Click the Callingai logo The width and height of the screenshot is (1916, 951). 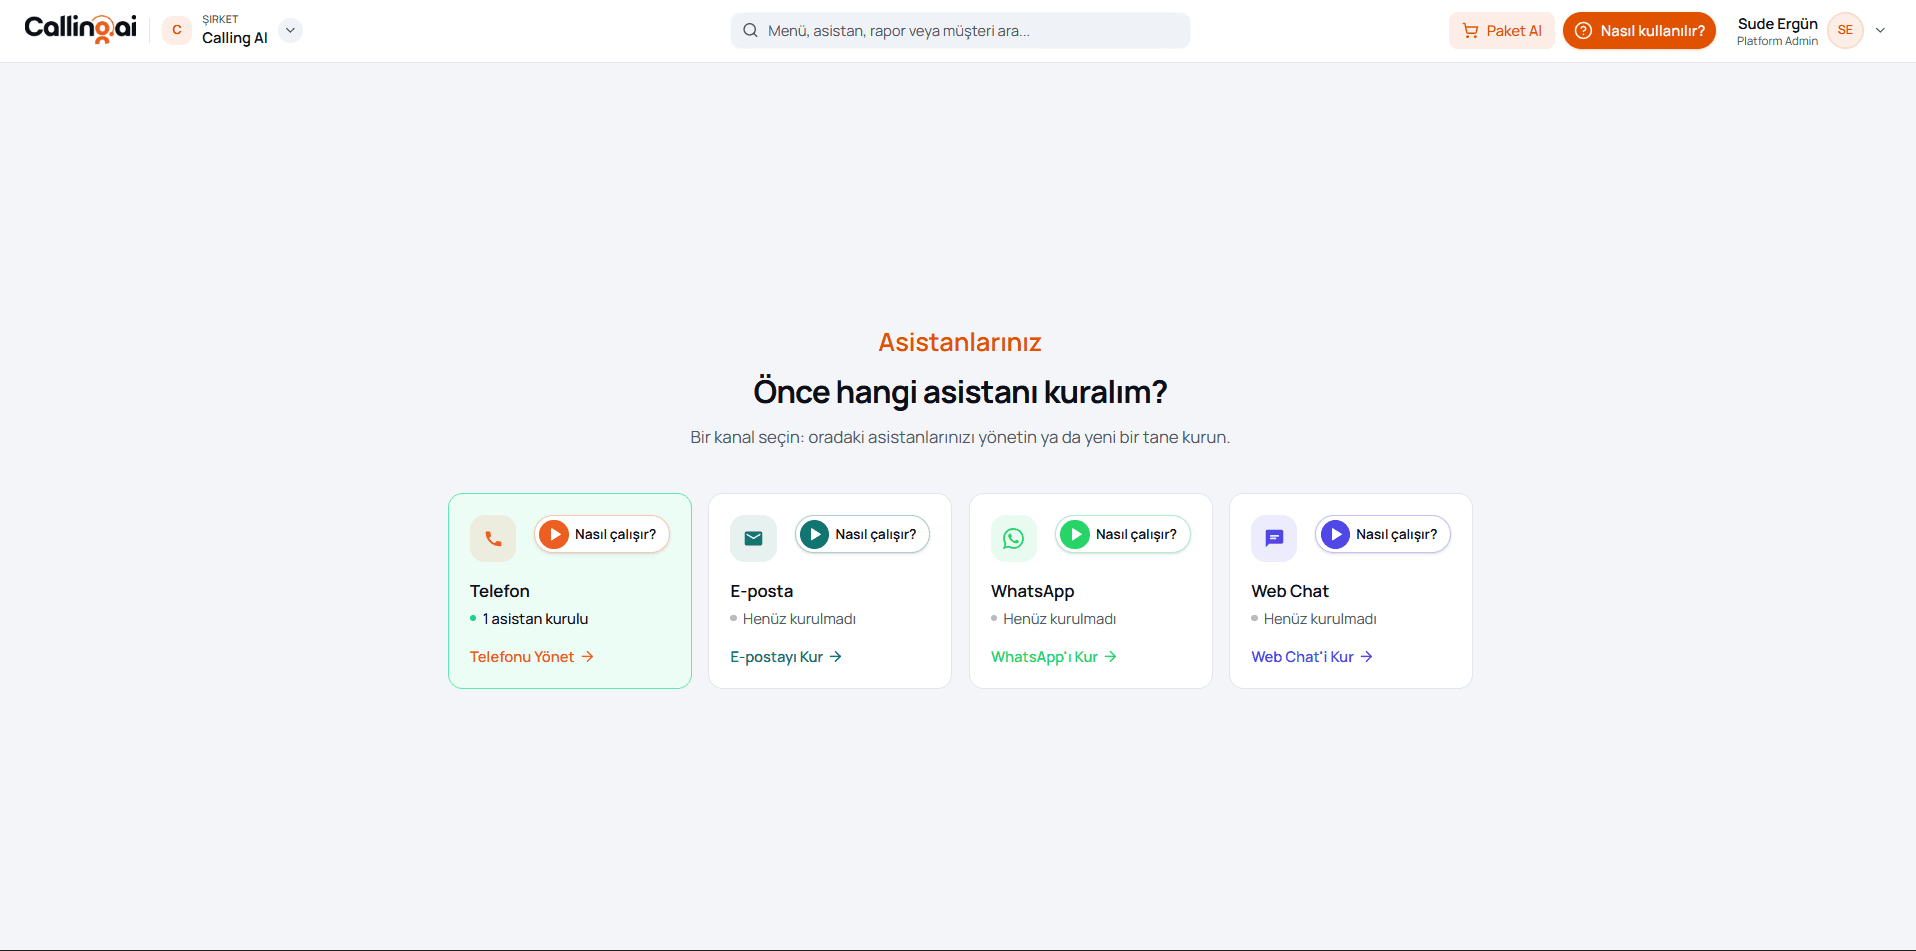pyautogui.click(x=80, y=29)
